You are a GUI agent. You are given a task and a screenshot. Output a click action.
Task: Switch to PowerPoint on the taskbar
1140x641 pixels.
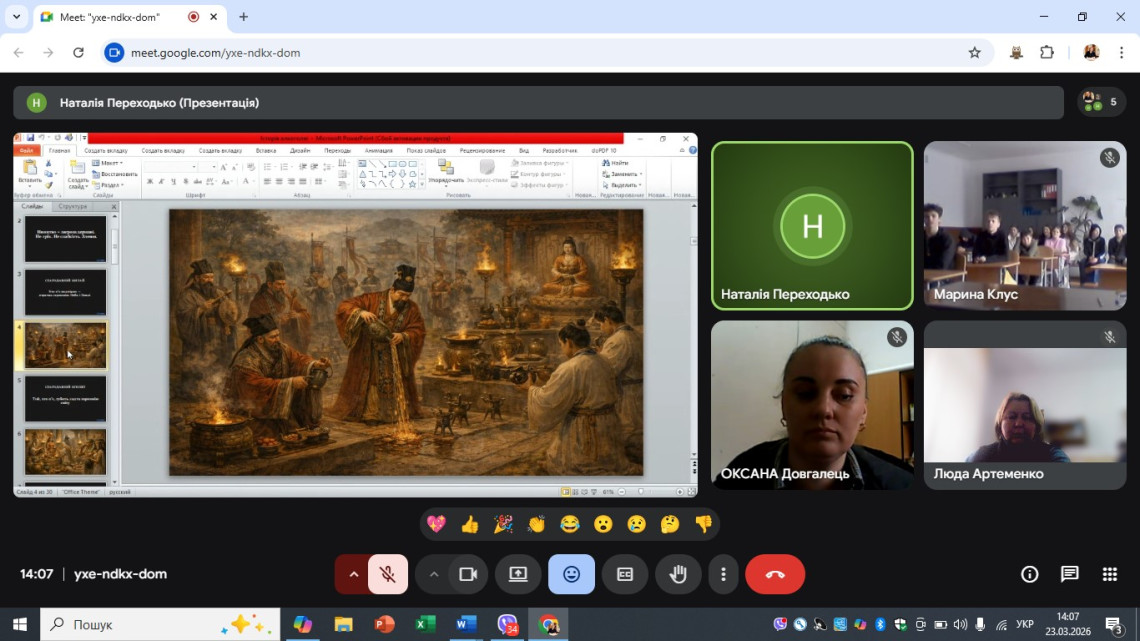pyautogui.click(x=384, y=624)
